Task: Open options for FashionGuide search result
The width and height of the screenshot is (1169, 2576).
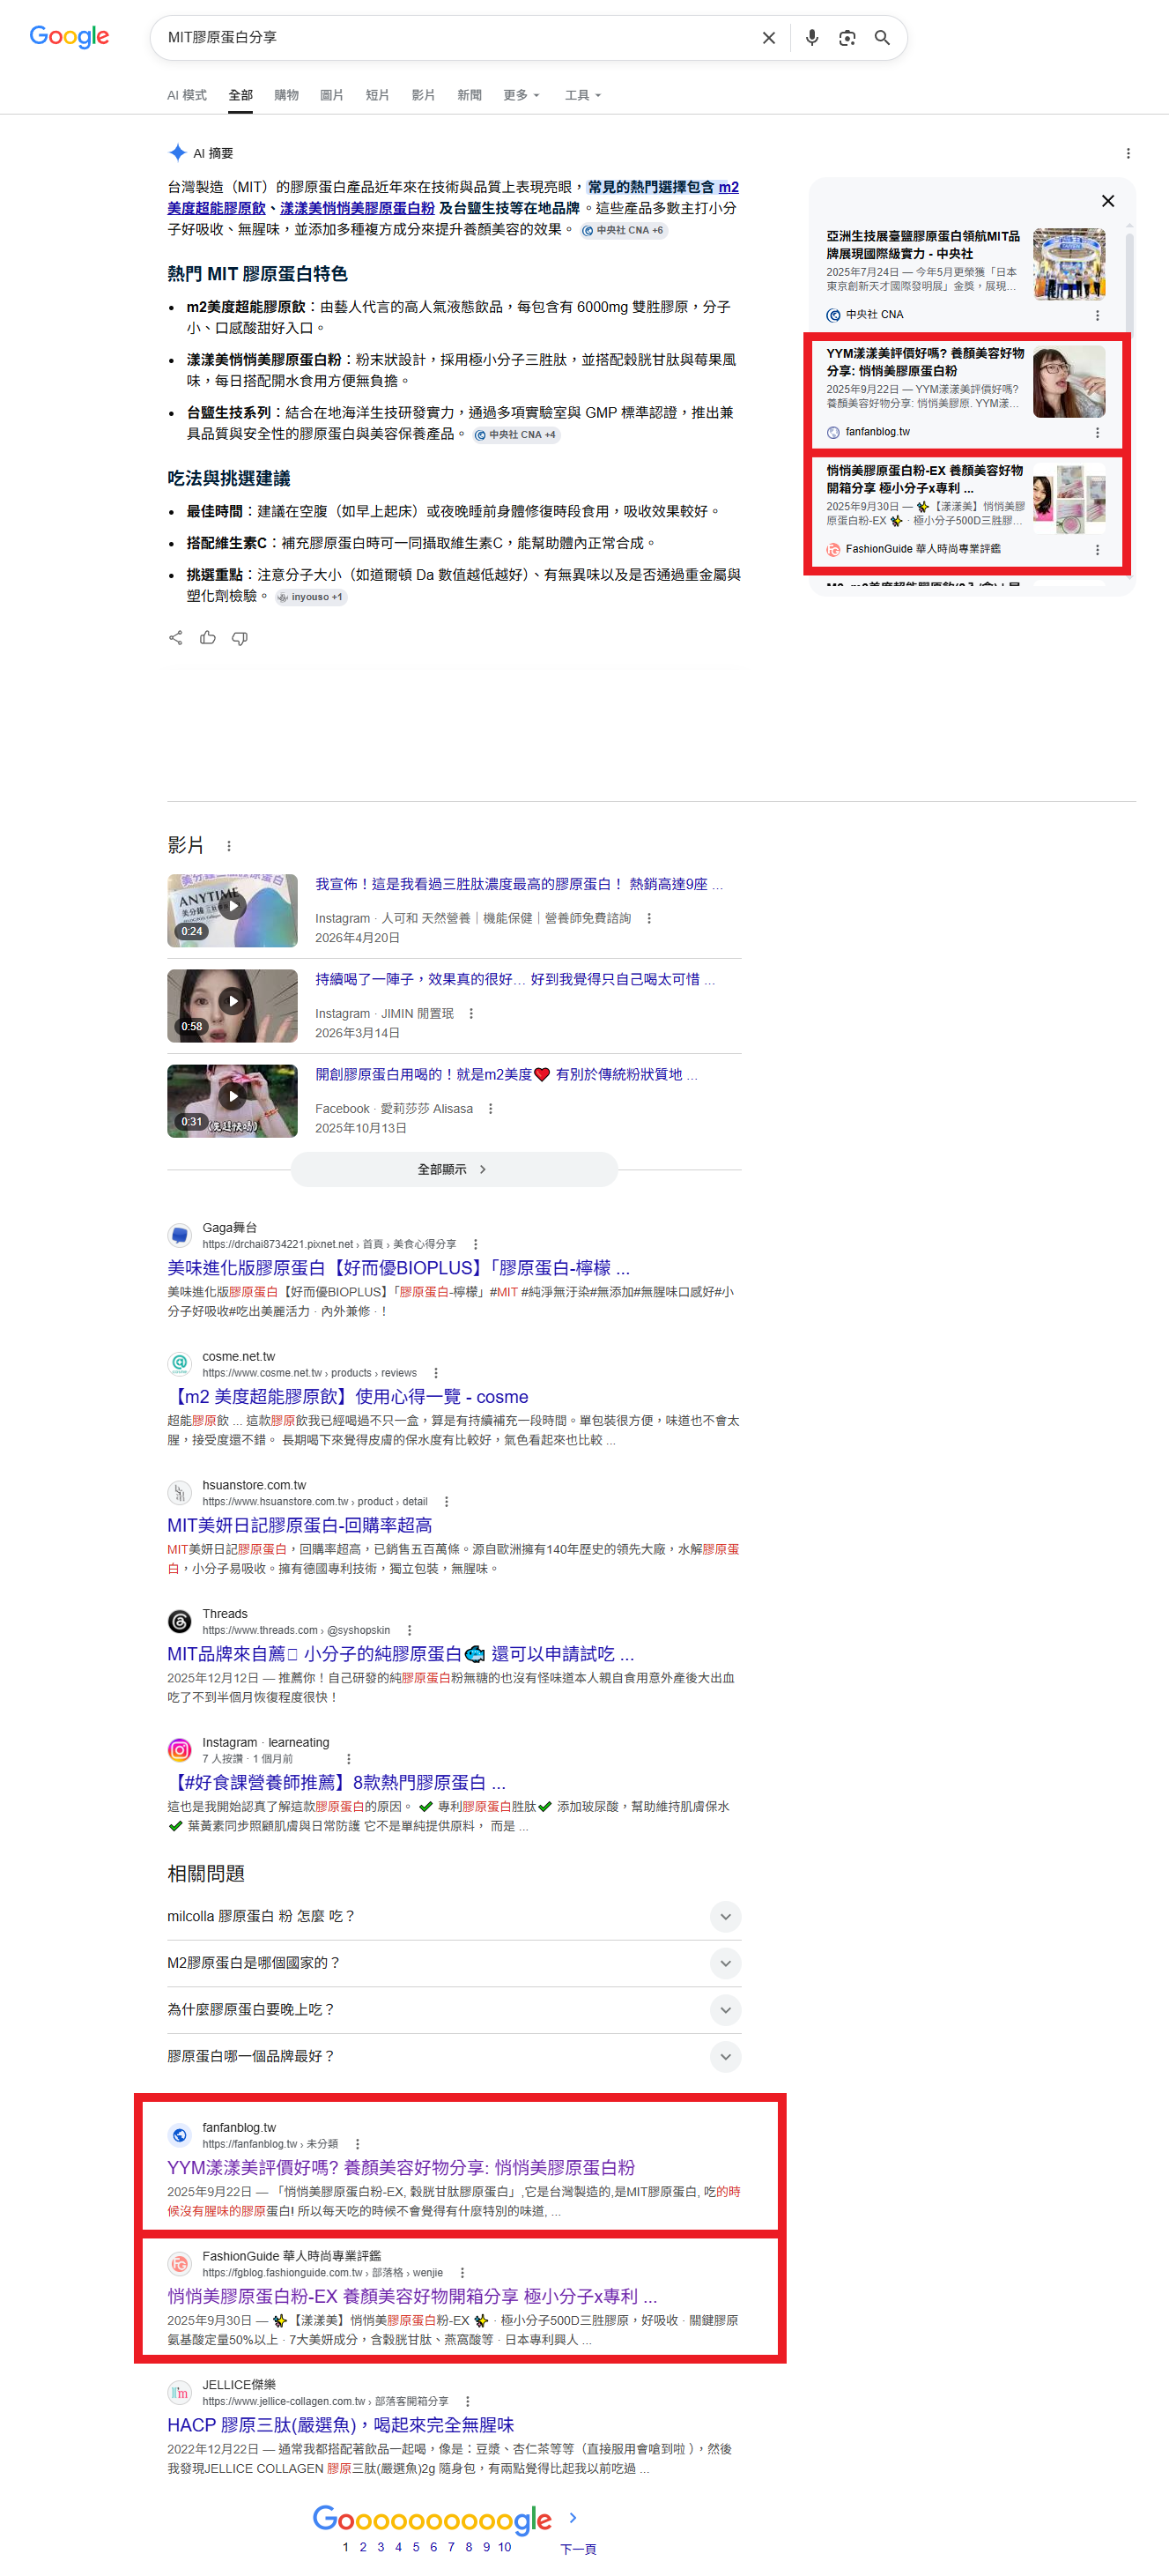Action: pos(462,2273)
